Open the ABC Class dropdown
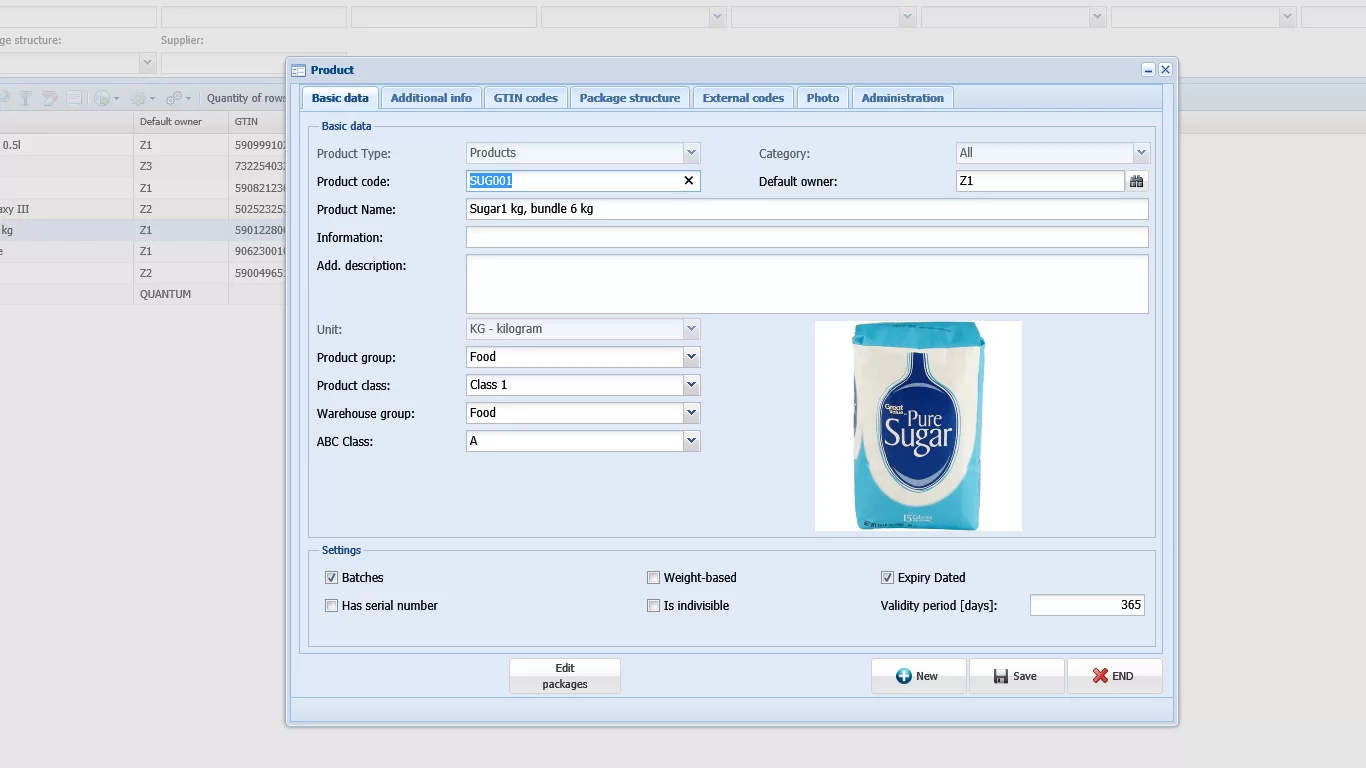The width and height of the screenshot is (1366, 768). click(x=691, y=441)
